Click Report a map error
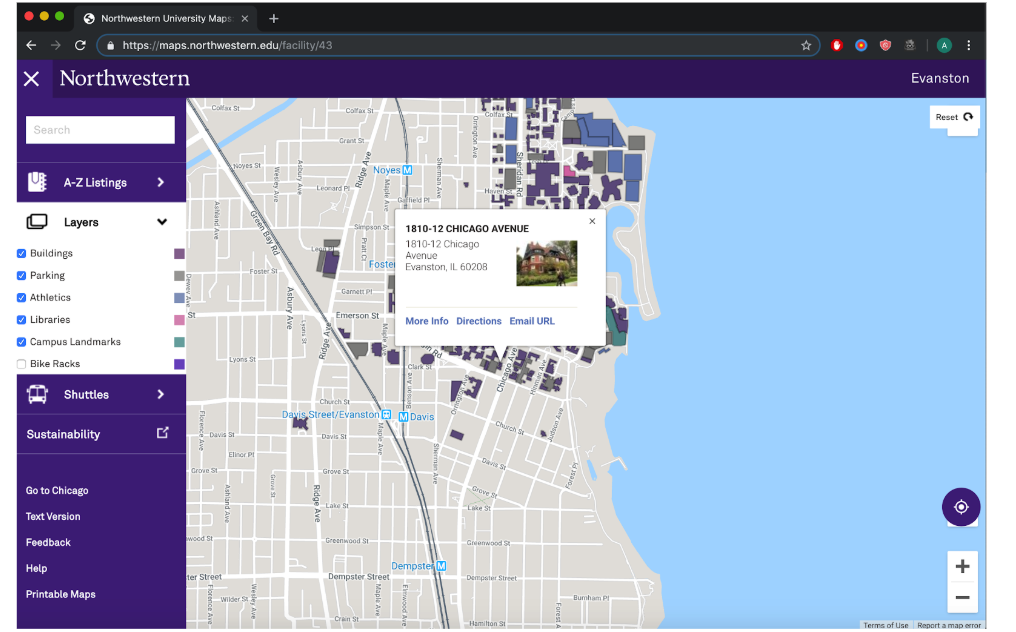Image resolution: width=1016 pixels, height=632 pixels. [949, 626]
